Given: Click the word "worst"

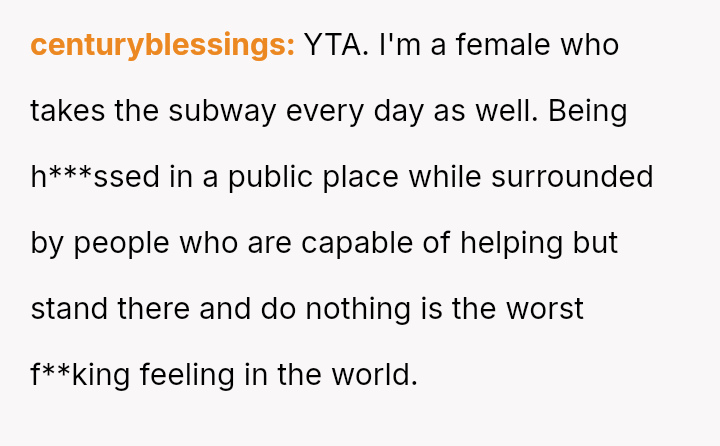Looking at the screenshot, I should coord(545,310).
